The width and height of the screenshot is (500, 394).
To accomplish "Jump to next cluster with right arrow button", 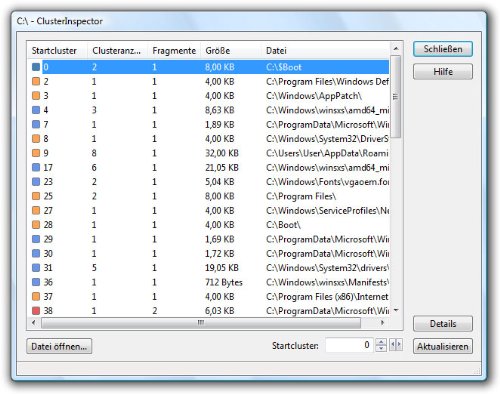I will point(399,345).
